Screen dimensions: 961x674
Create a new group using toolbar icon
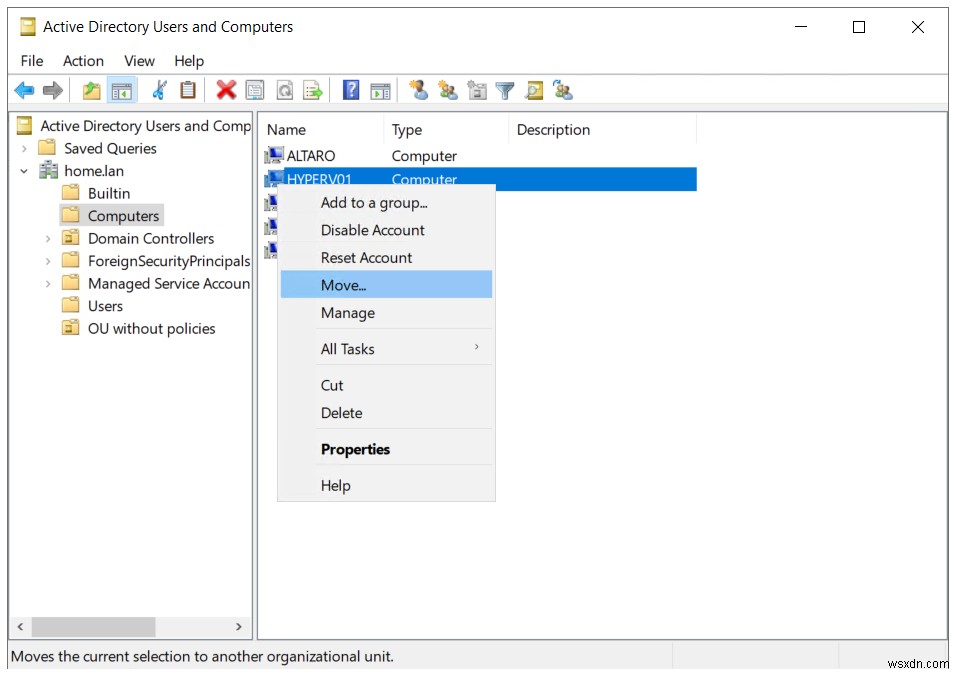click(x=447, y=90)
